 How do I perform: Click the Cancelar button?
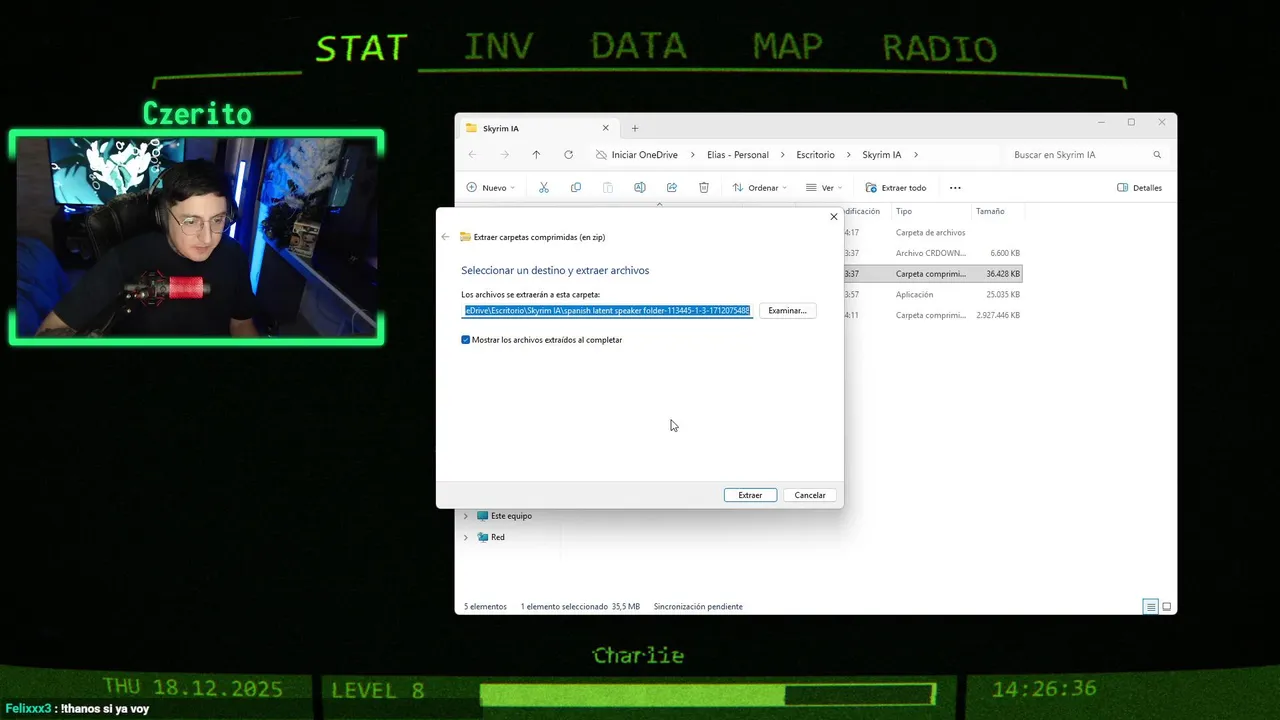click(x=810, y=495)
